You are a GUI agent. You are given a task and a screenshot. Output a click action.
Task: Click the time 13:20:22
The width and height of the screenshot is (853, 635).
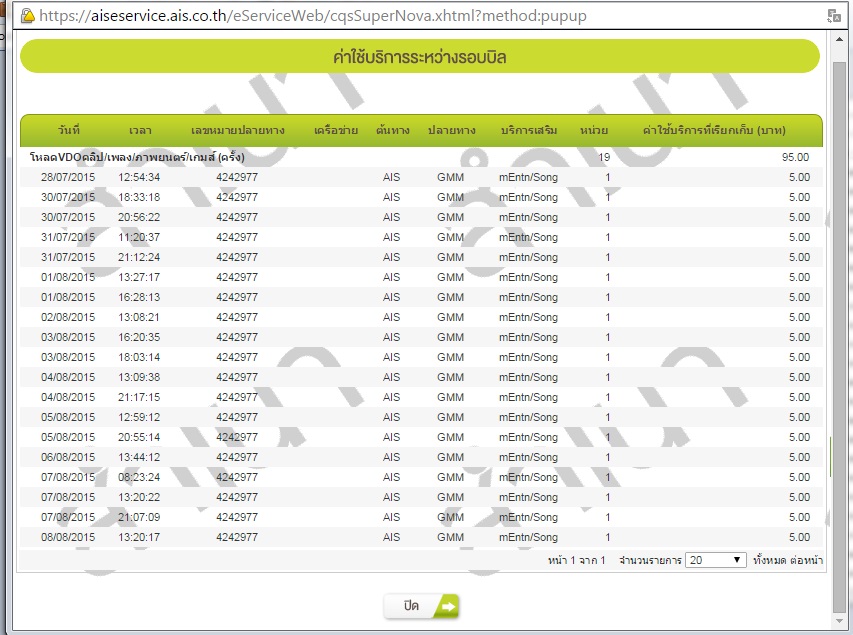pyautogui.click(x=139, y=497)
